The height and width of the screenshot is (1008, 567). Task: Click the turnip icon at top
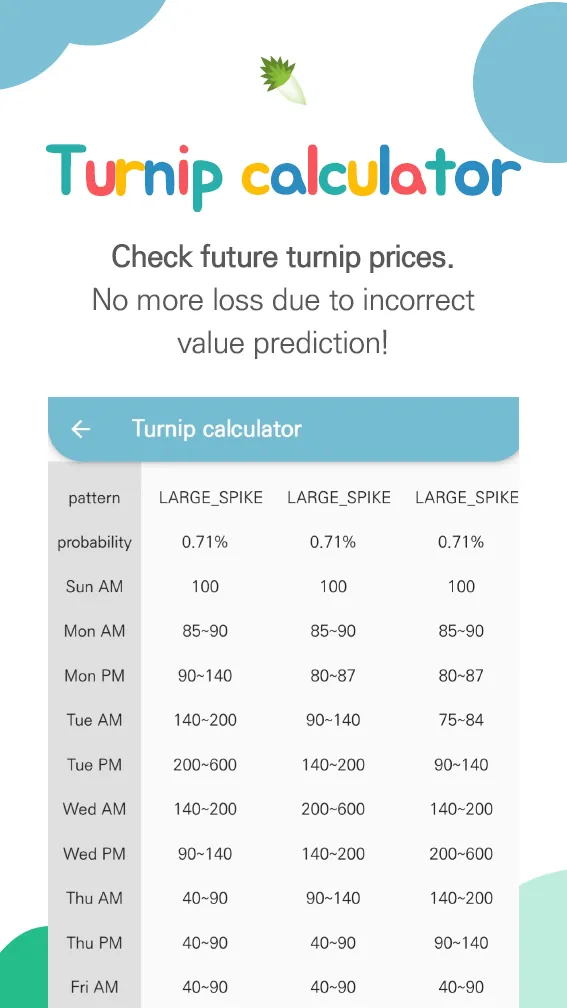283,80
